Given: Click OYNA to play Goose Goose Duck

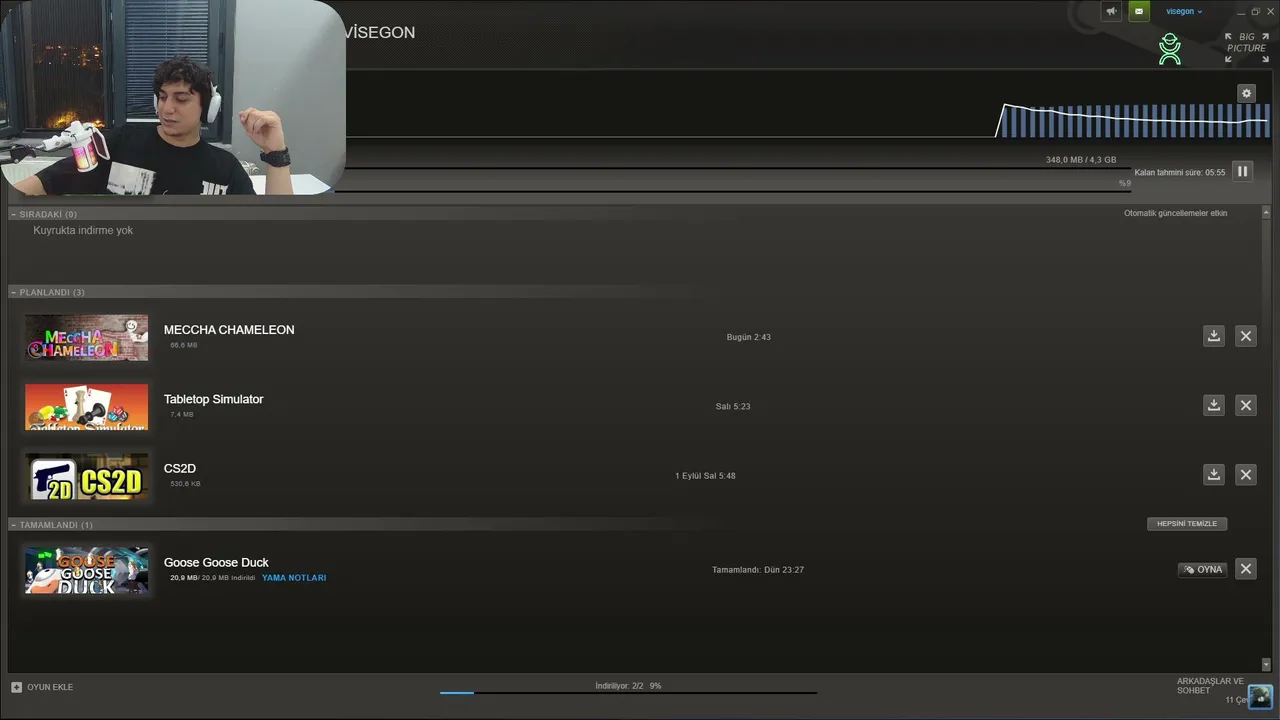Looking at the screenshot, I should click(x=1202, y=569).
